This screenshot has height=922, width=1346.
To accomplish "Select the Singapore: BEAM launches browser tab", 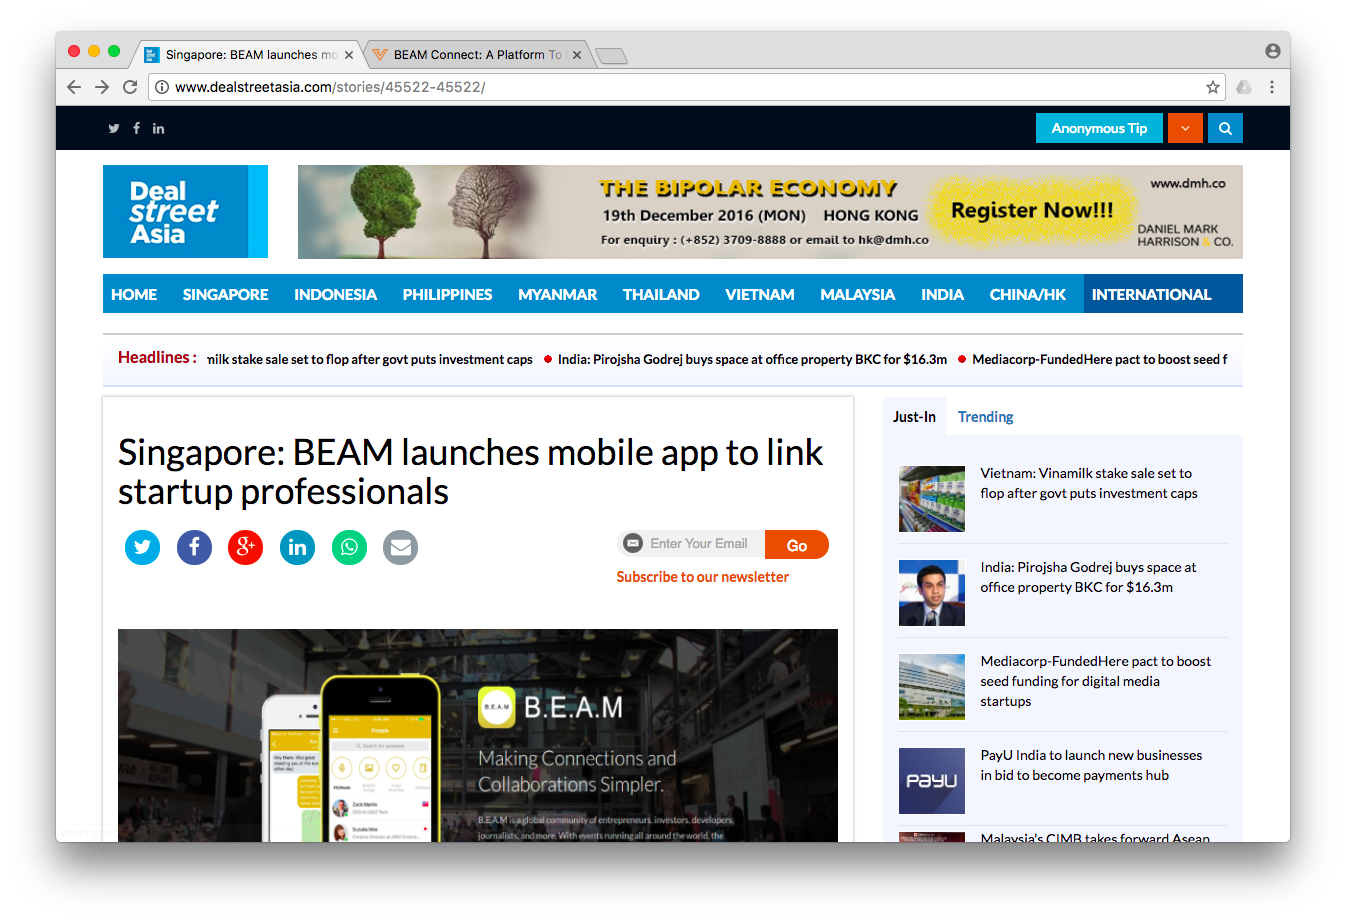I will [250, 55].
